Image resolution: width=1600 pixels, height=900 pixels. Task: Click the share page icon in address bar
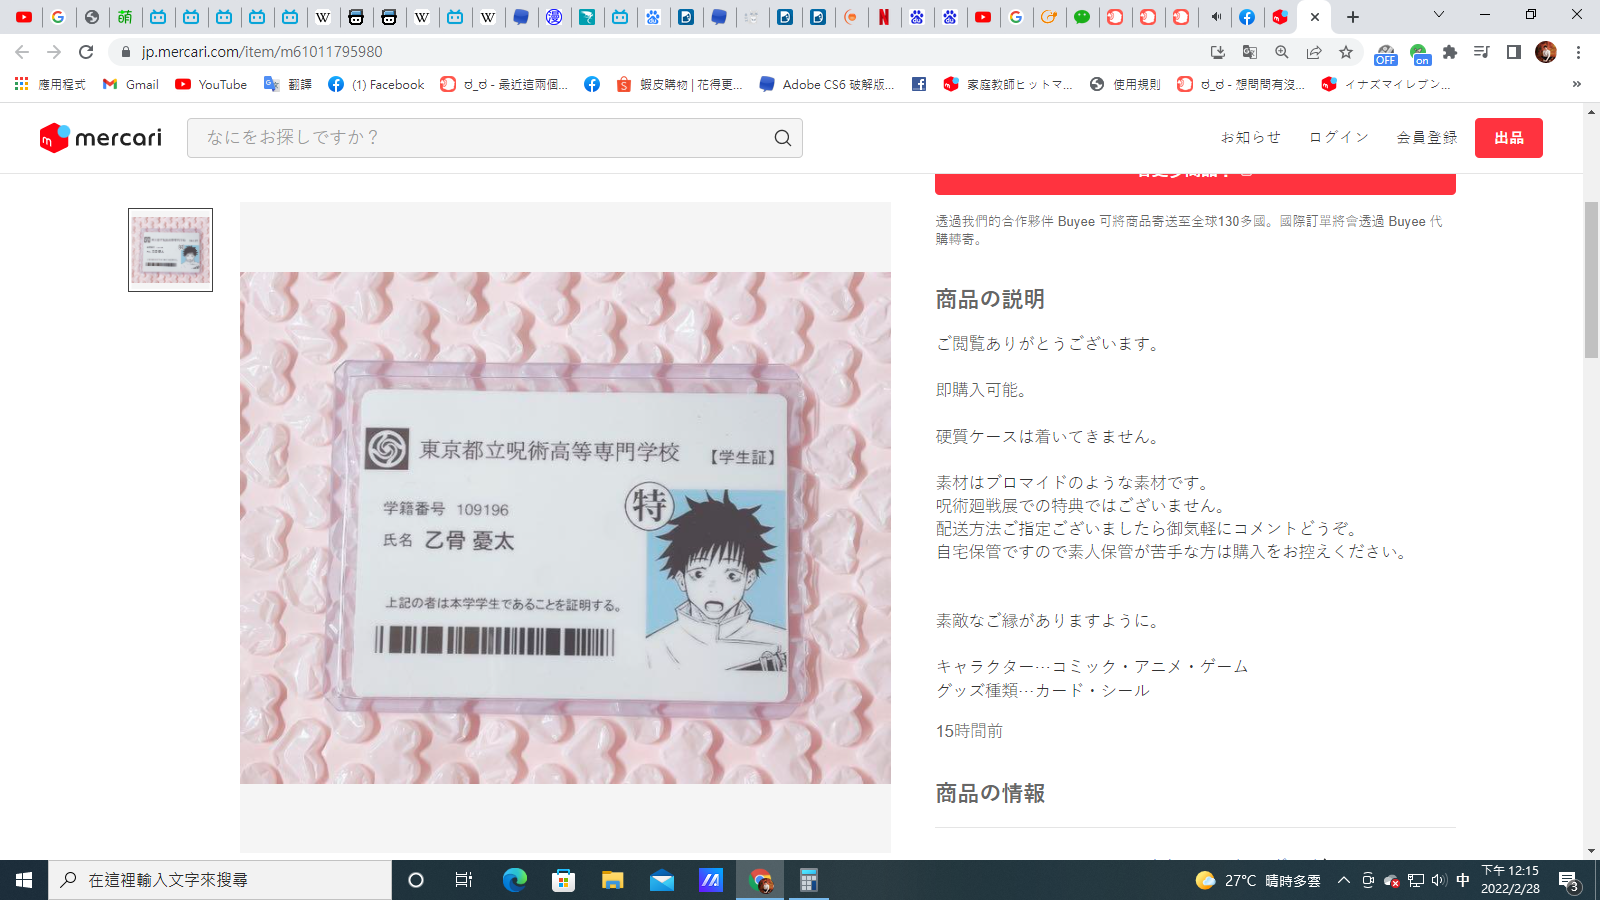pos(1314,52)
